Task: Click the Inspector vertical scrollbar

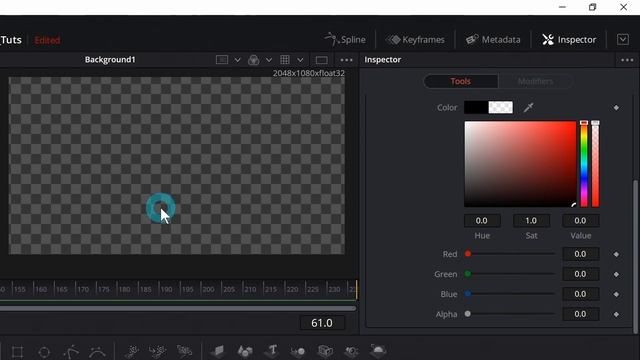Action: point(635,256)
